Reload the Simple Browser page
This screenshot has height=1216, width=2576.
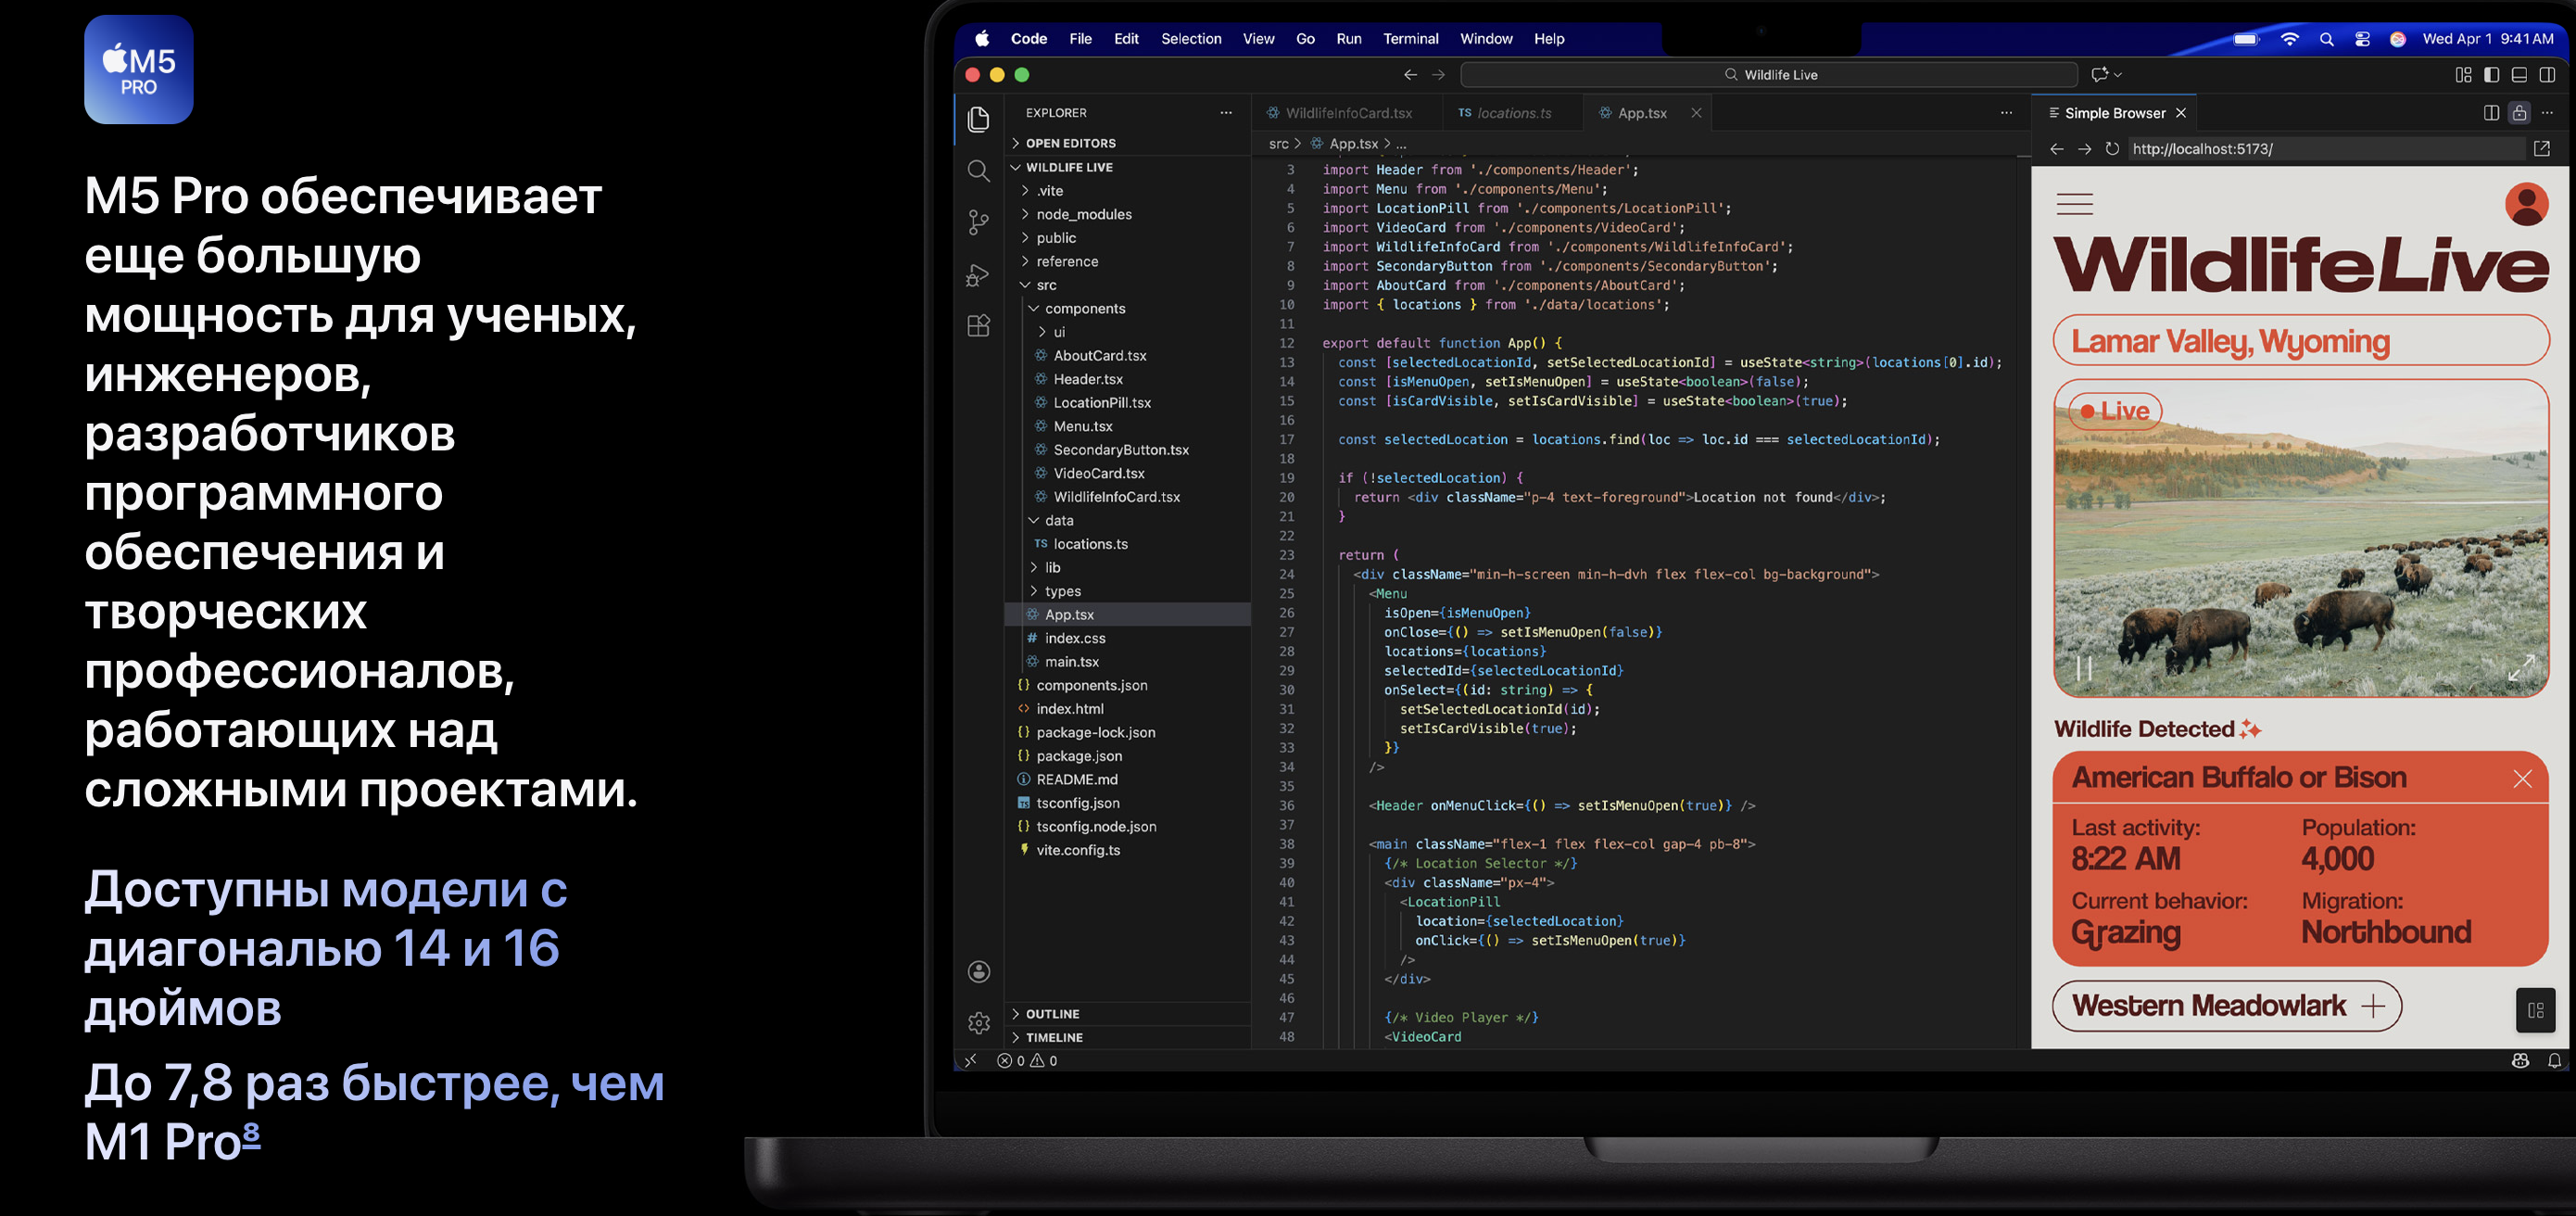pyautogui.click(x=2111, y=149)
